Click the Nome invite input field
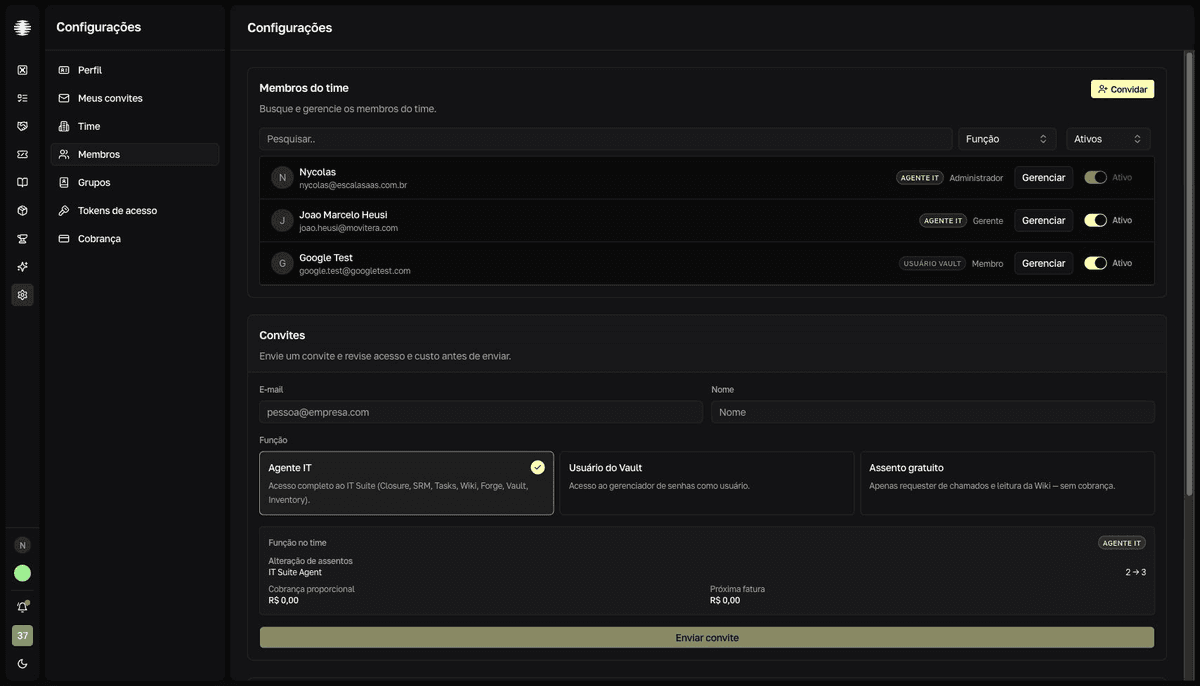Image resolution: width=1200 pixels, height=686 pixels. [933, 412]
